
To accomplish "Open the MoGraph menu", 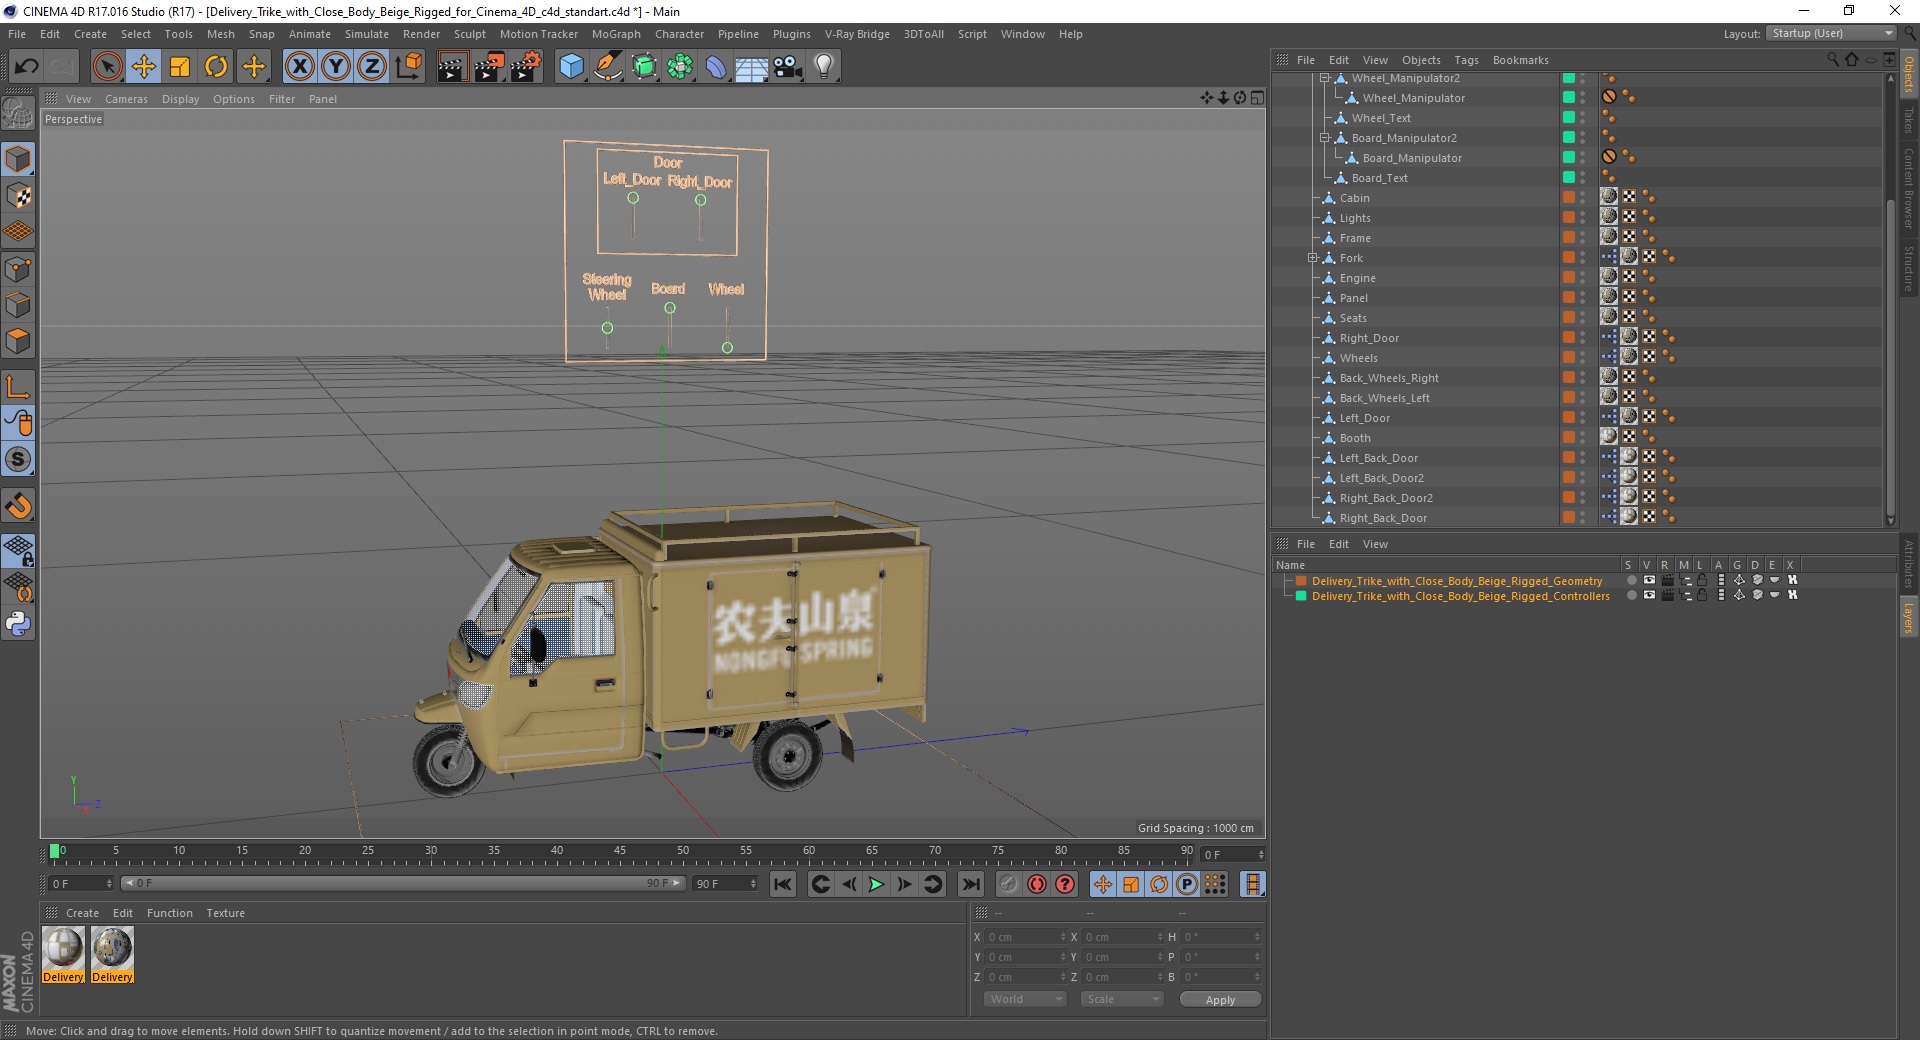I will (616, 34).
